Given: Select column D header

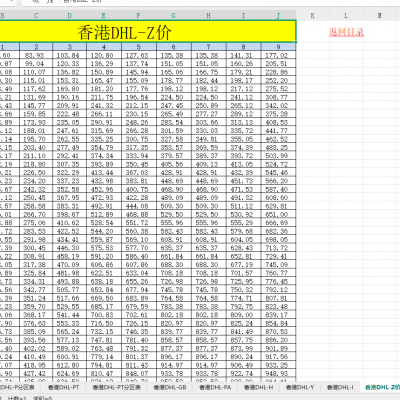Looking at the screenshot, I should pyautogui.click(x=70, y=15).
